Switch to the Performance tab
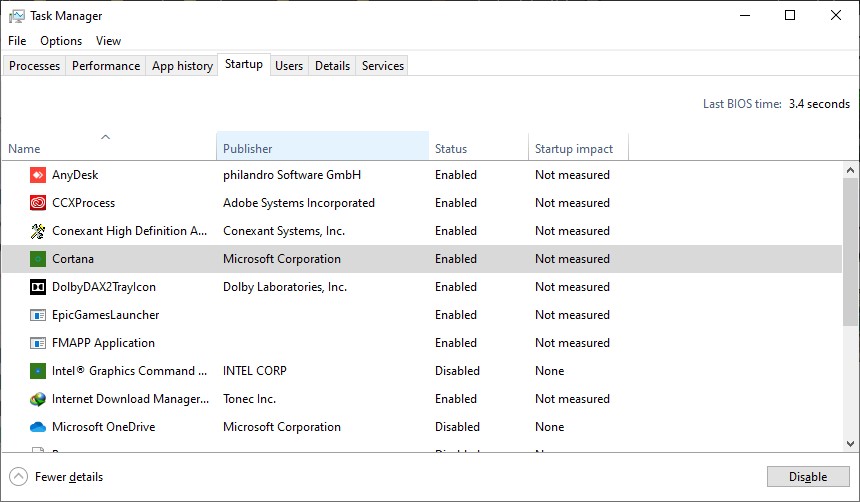The width and height of the screenshot is (860, 502). (x=106, y=66)
